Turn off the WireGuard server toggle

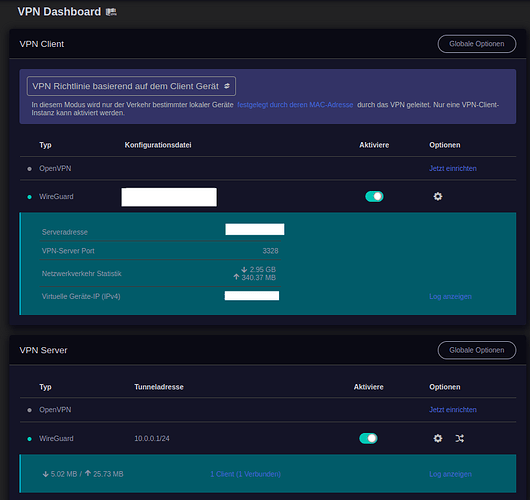click(368, 438)
